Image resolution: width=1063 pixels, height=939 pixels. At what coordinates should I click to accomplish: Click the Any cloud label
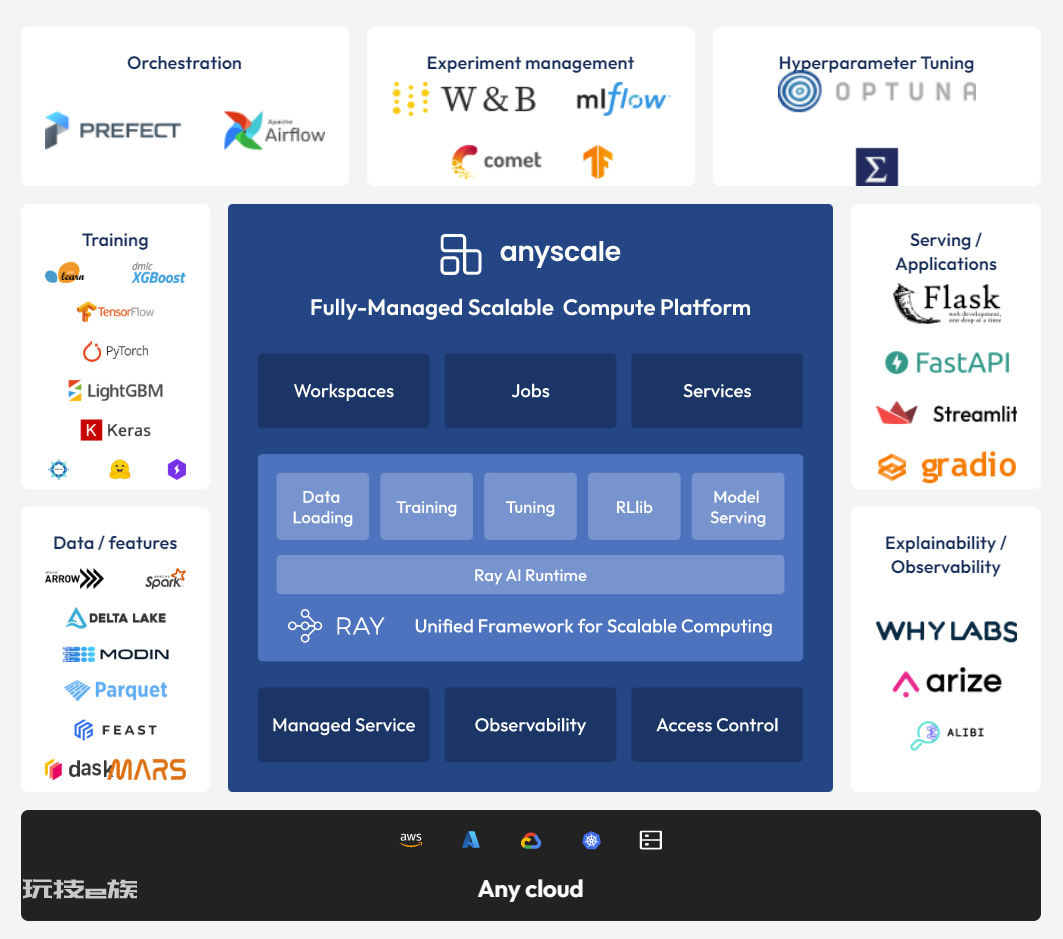pyautogui.click(x=530, y=889)
